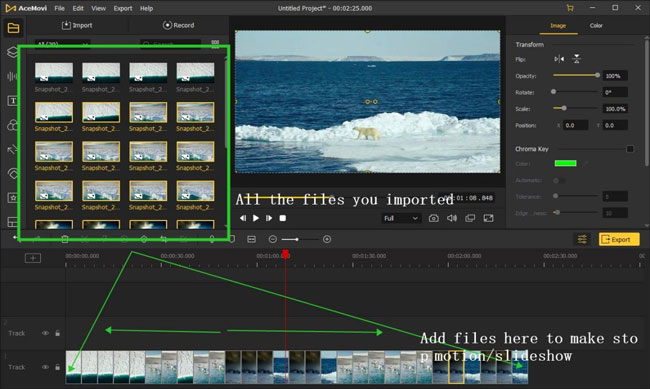Viewport: 650px width, 389px height.
Task: Flip the image horizontally
Action: [559, 59]
